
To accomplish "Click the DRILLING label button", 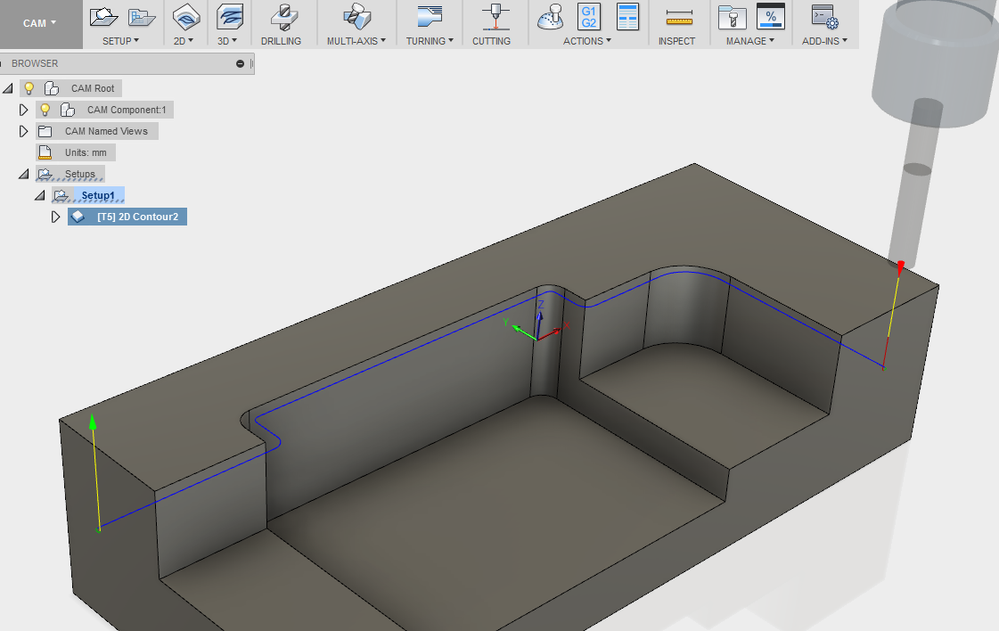I will pos(281,41).
